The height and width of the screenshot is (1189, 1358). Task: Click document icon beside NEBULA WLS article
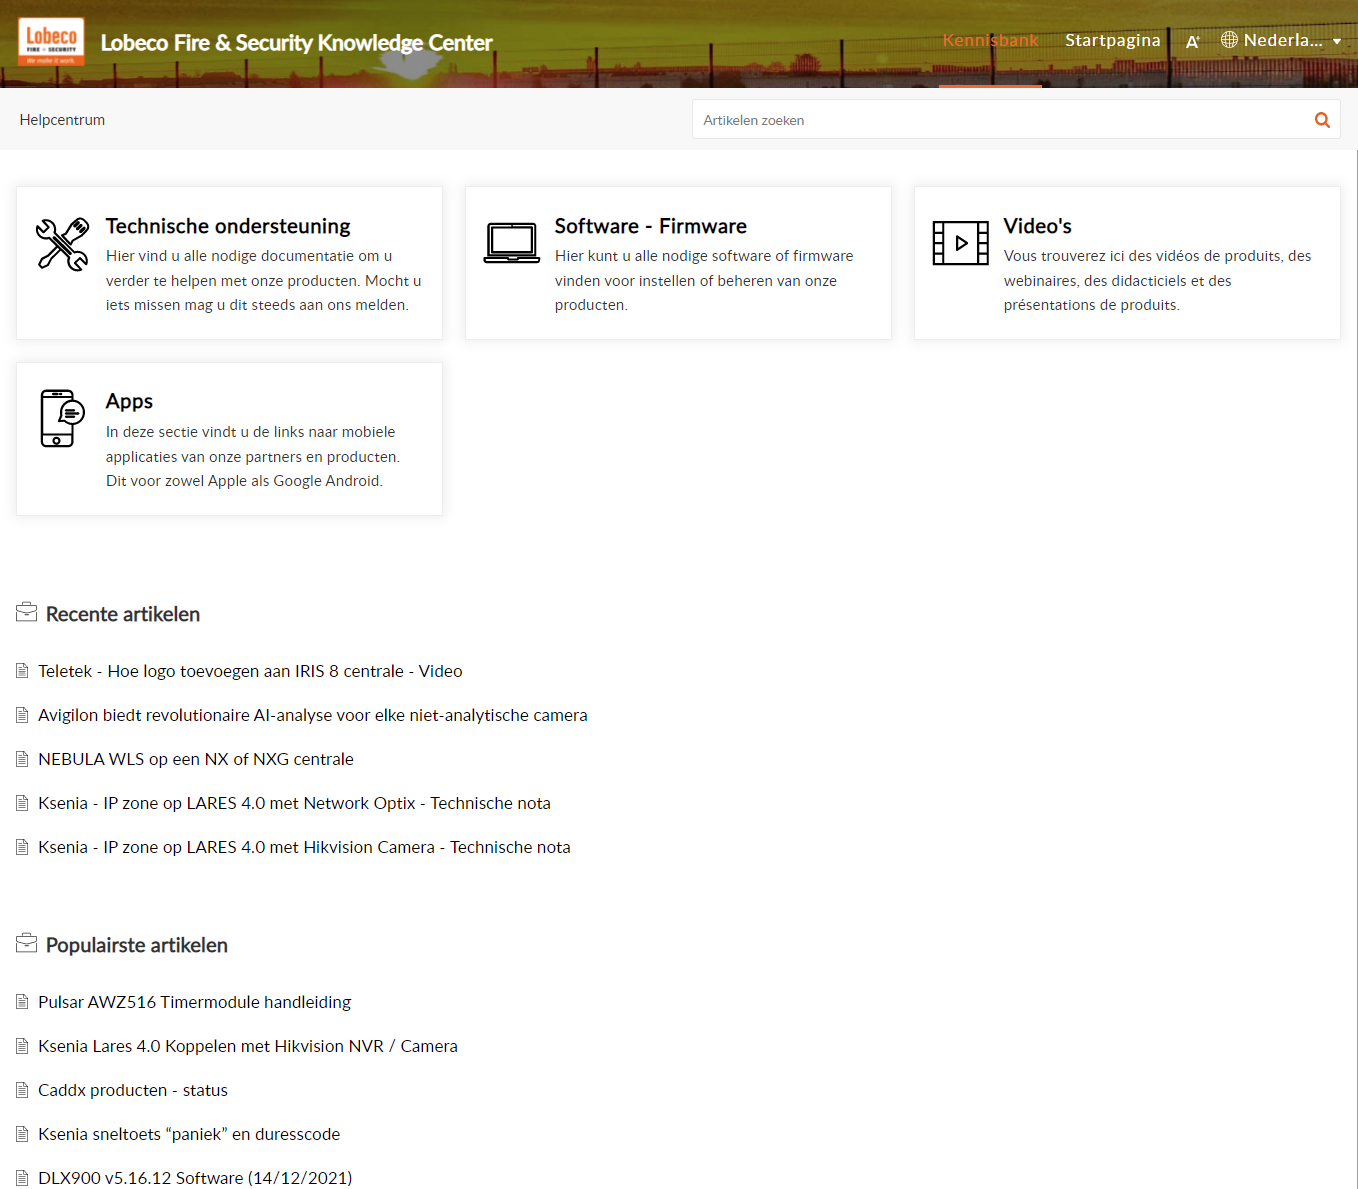pyautogui.click(x=22, y=759)
